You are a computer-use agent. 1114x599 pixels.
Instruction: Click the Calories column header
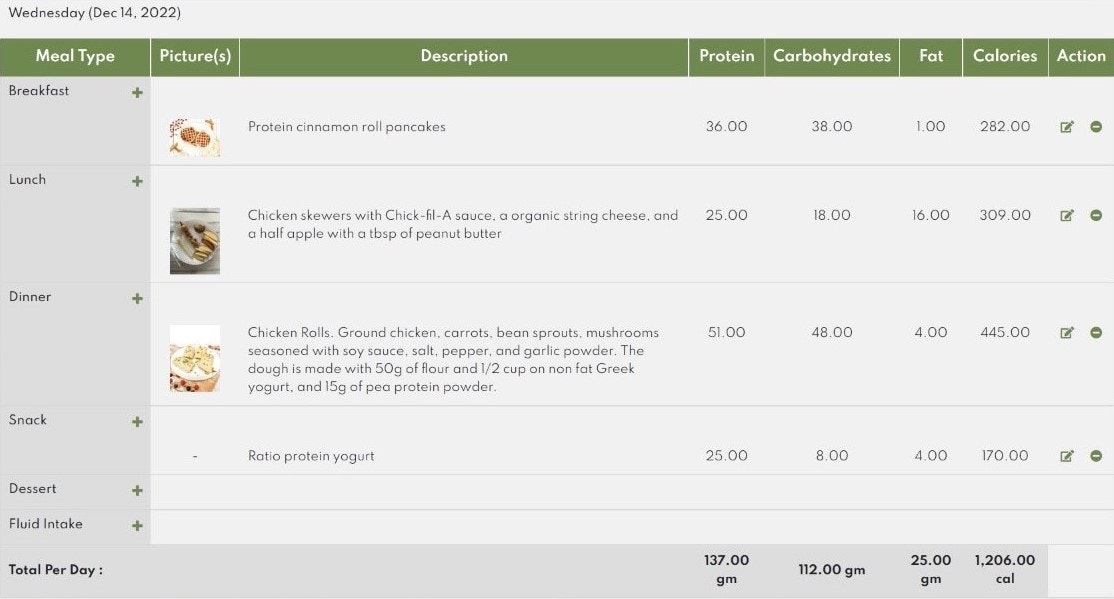click(x=1005, y=56)
